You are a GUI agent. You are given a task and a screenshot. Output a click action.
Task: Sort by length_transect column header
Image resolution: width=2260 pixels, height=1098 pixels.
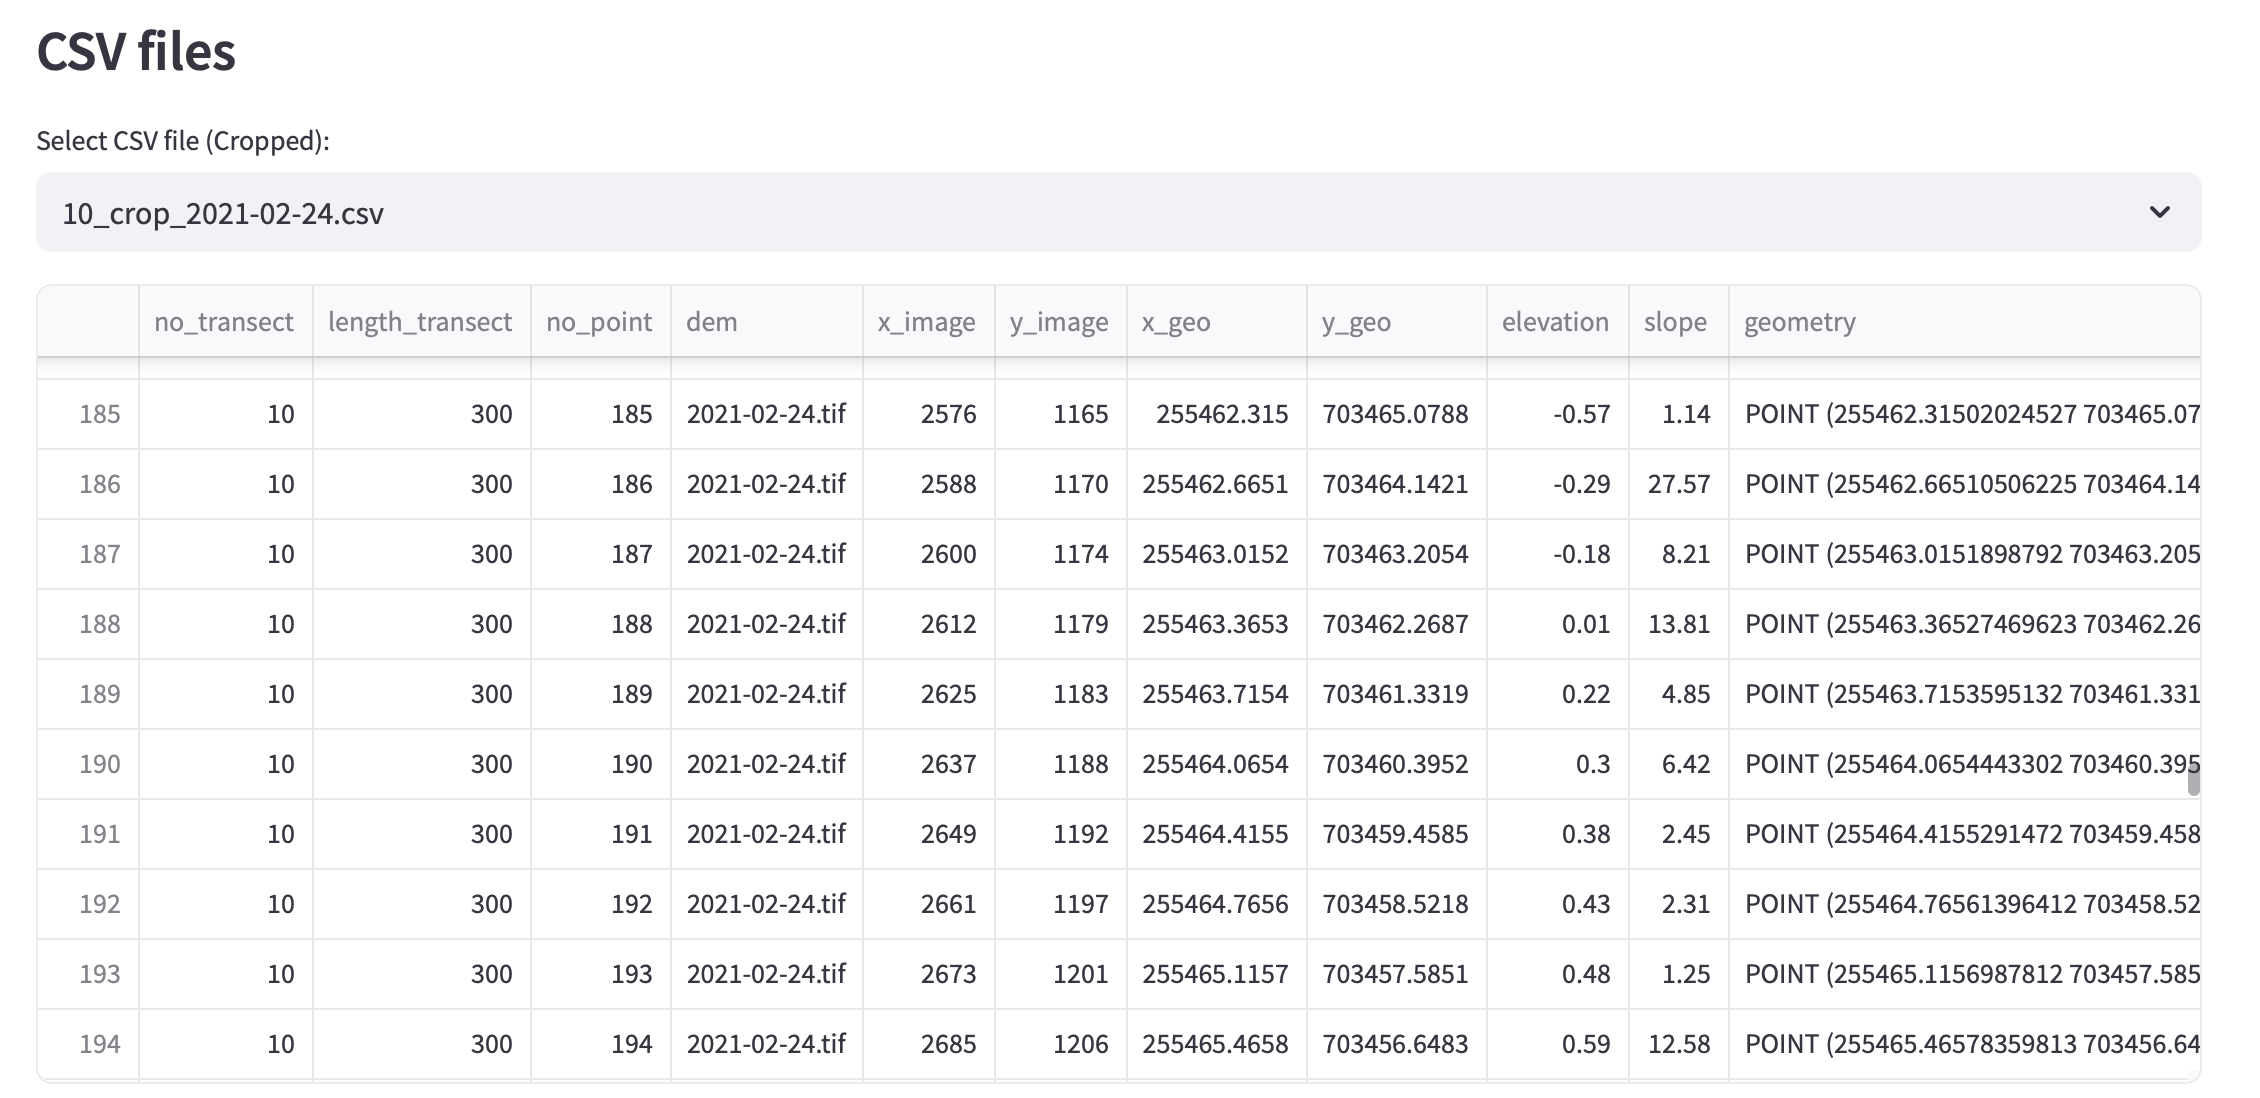tap(421, 321)
